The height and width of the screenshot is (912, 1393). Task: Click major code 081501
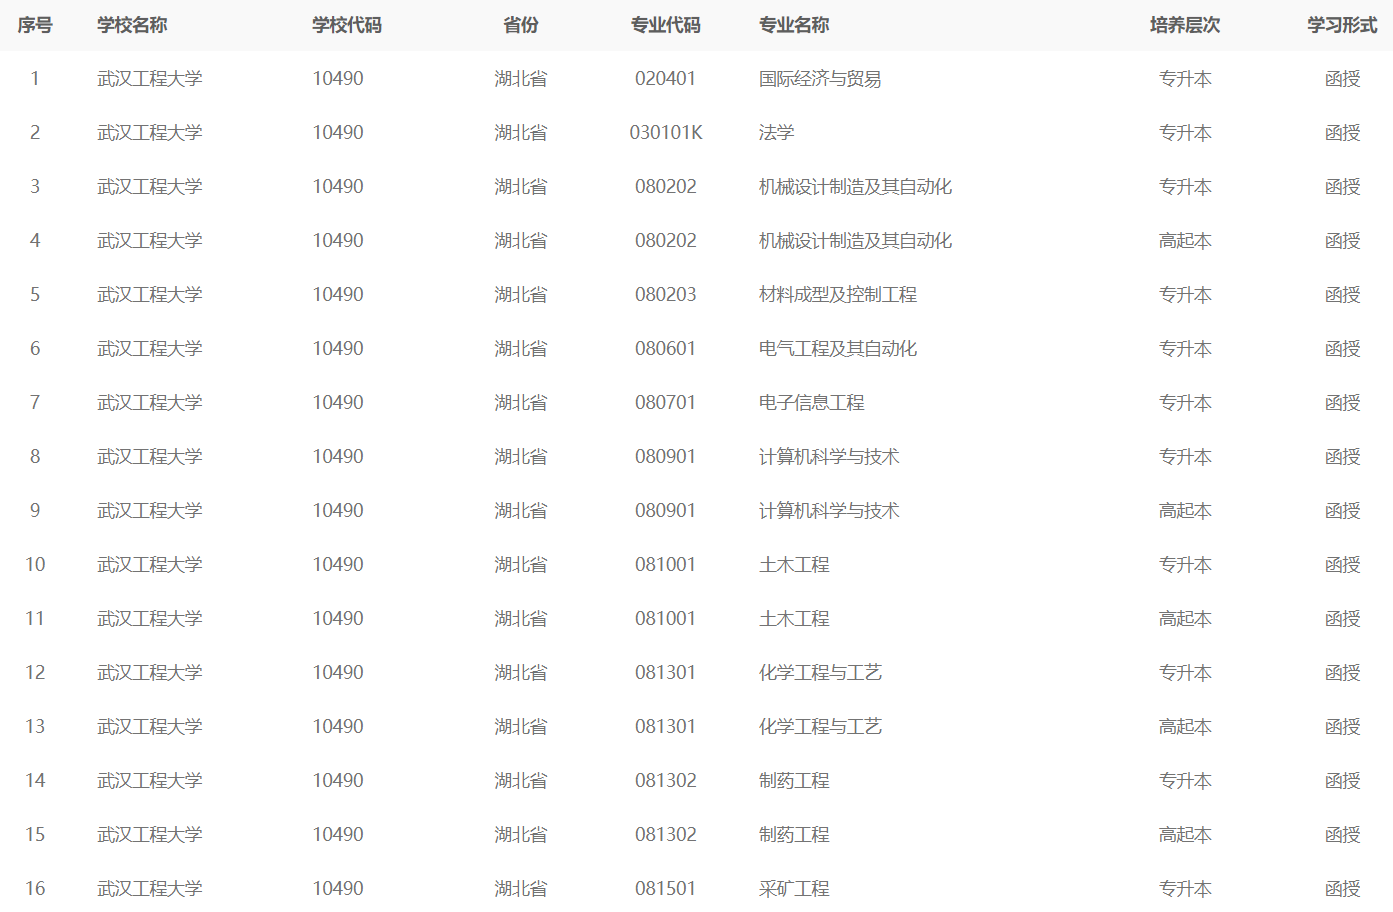[666, 889]
